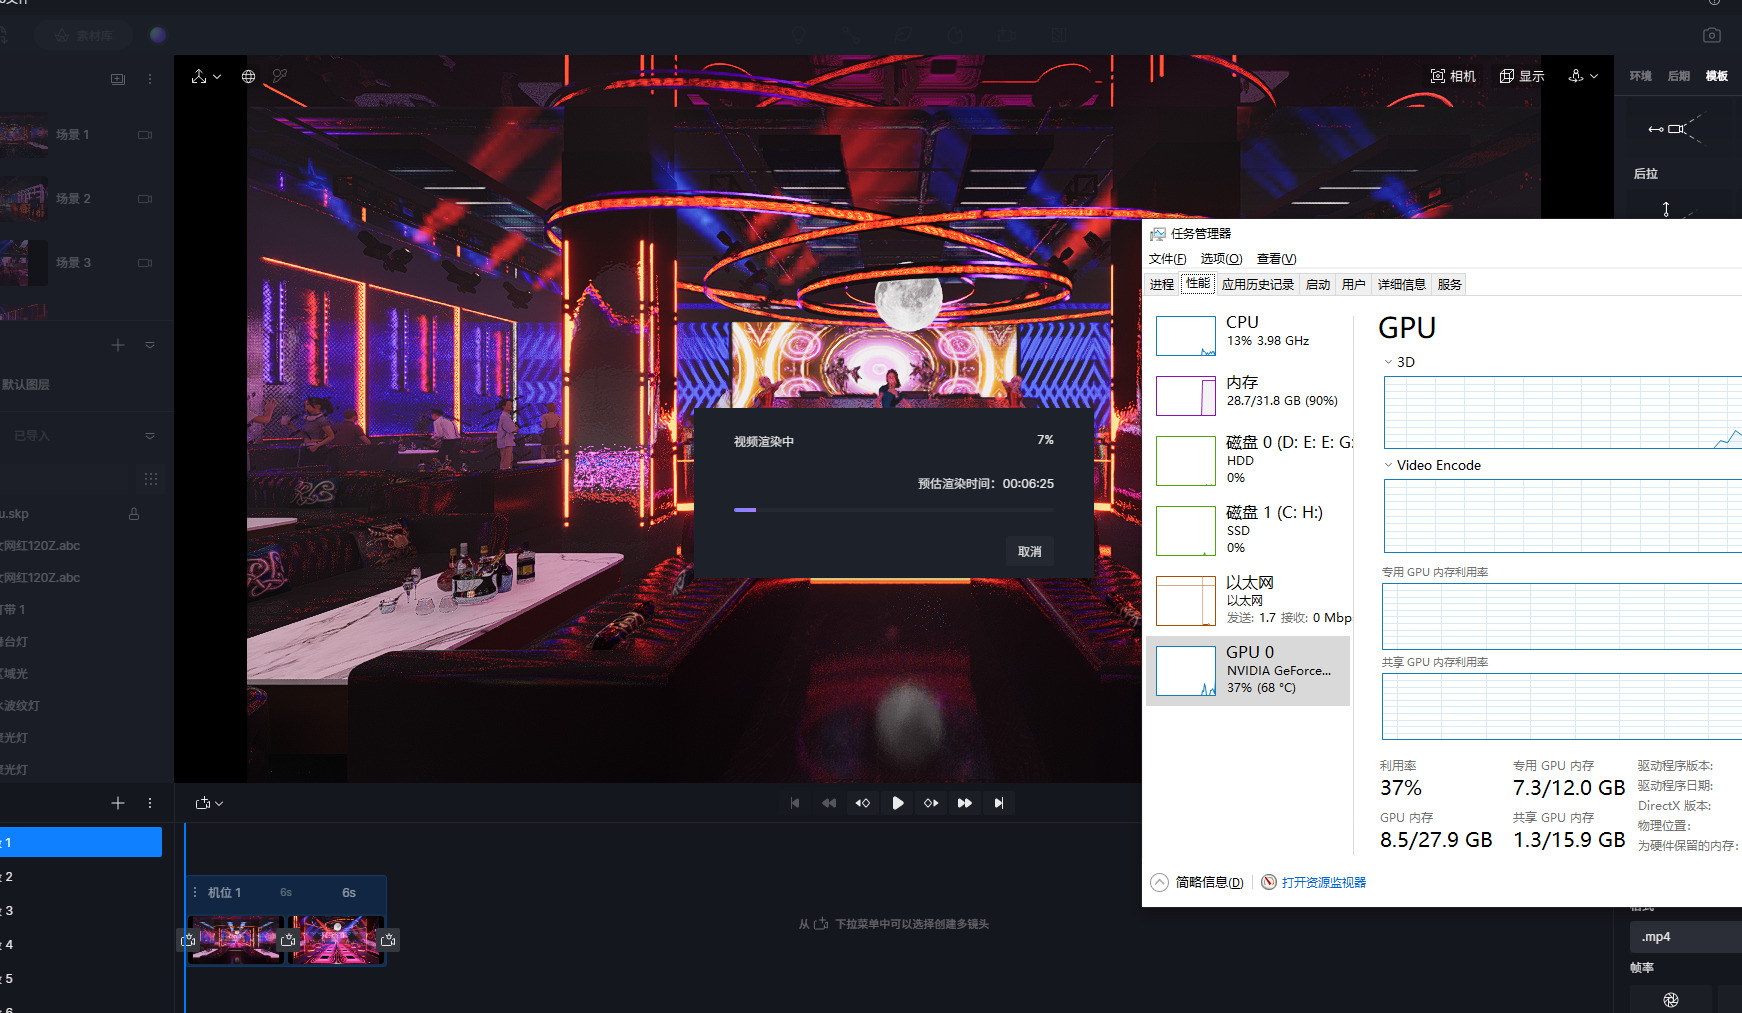Switch to the 详细信息 tab
The image size is (1742, 1013).
pyautogui.click(x=1402, y=285)
